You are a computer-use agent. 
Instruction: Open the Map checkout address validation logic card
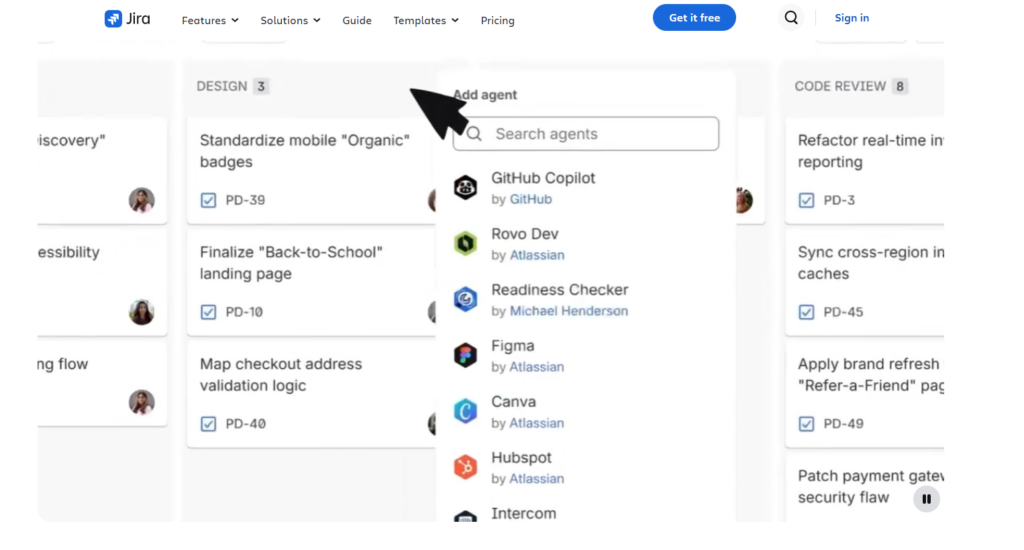[x=312, y=395]
